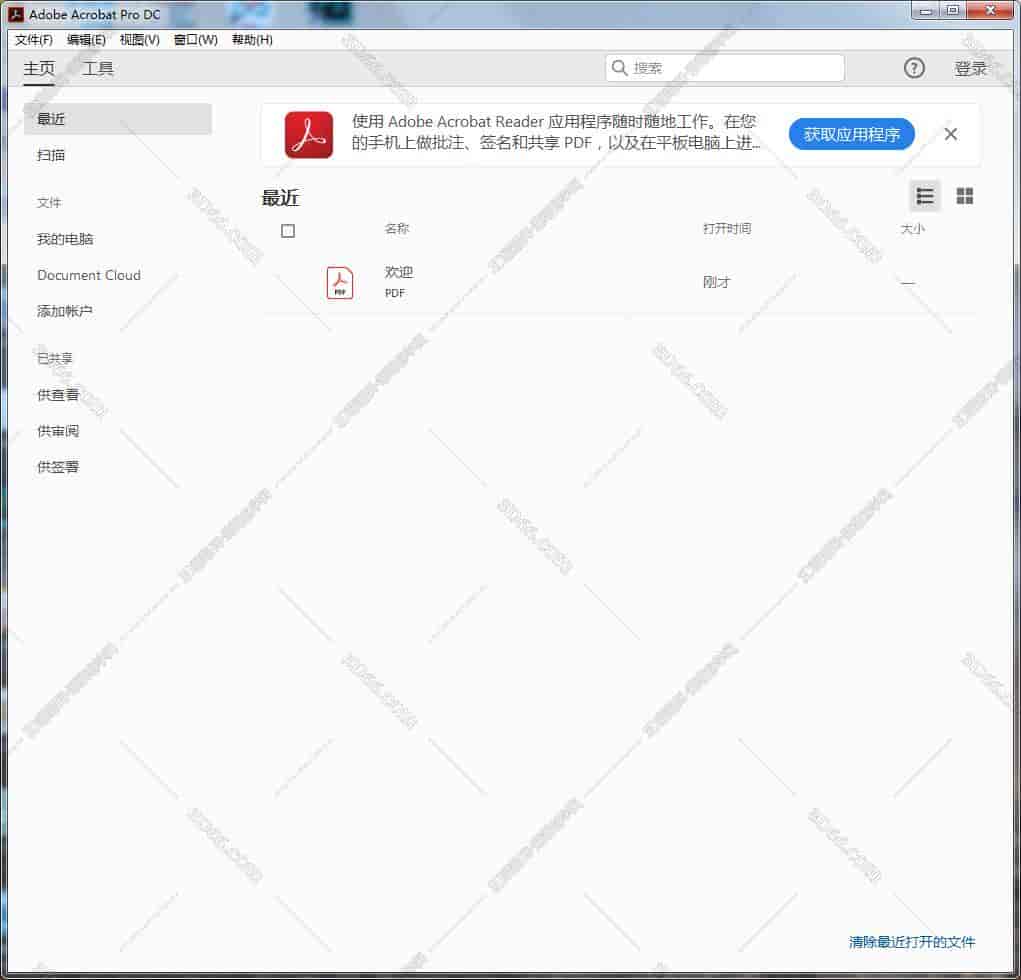The width and height of the screenshot is (1021, 980).
Task: Switch to the 主页 tab
Action: point(39,68)
